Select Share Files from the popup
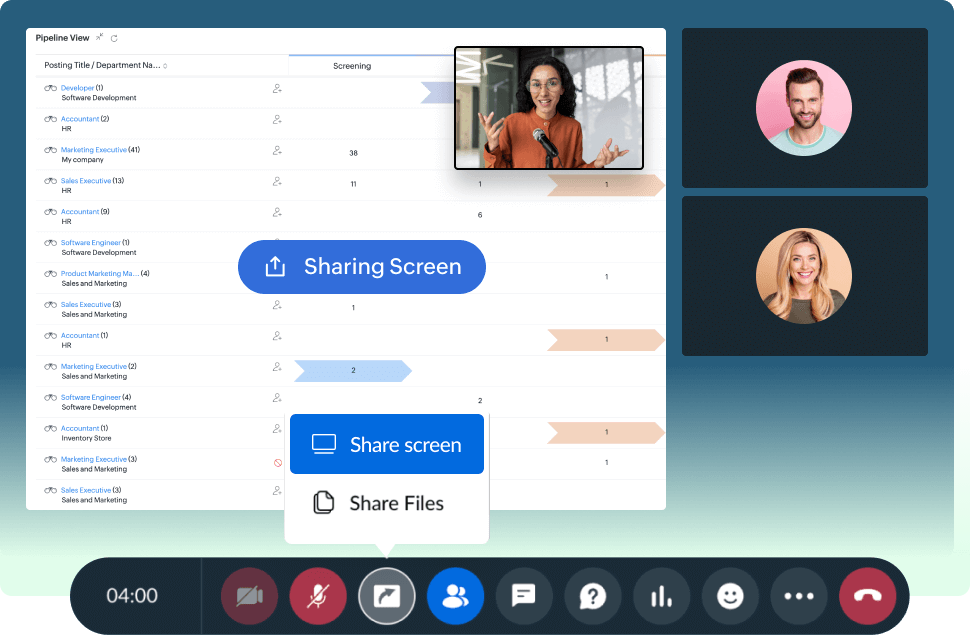970x635 pixels. point(386,503)
